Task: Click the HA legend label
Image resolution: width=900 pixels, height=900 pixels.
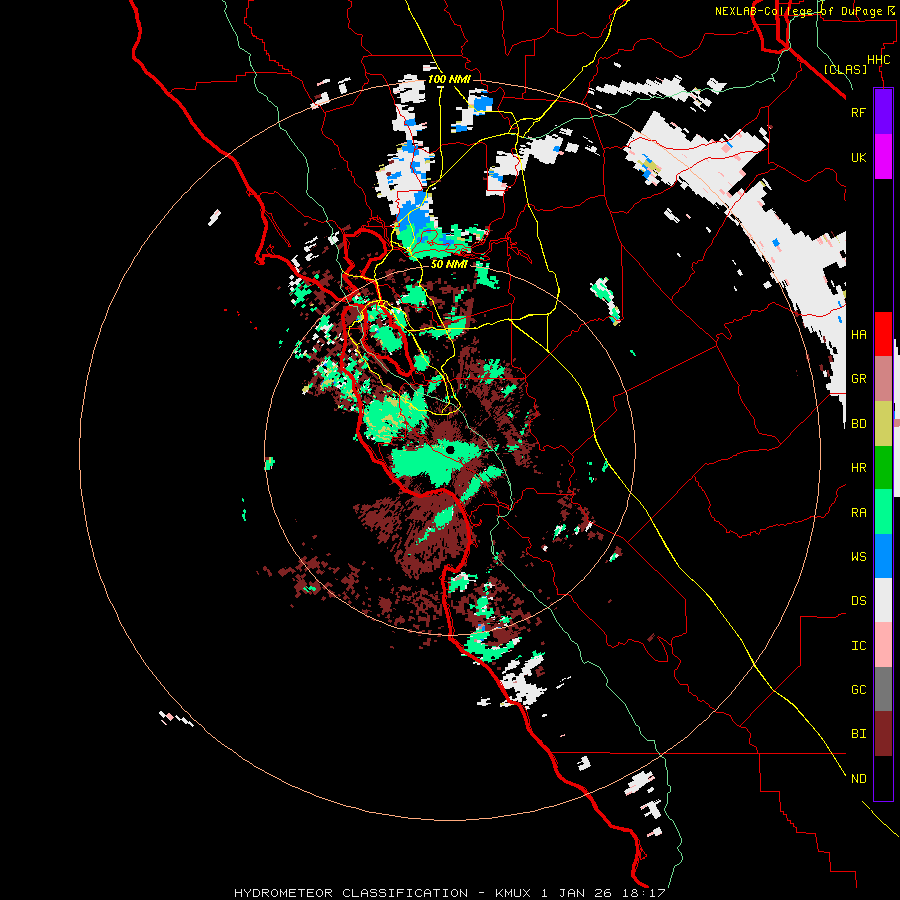Action: pos(858,335)
